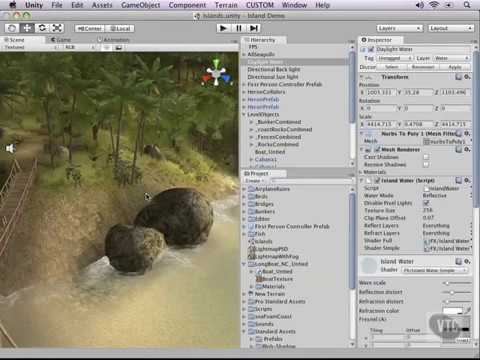
Task: Open the Layout dropdown
Action: (451, 28)
